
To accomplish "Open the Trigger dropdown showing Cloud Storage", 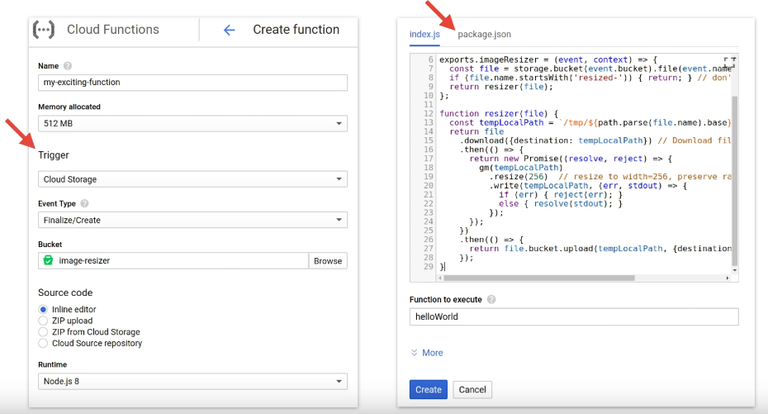I will tap(192, 179).
